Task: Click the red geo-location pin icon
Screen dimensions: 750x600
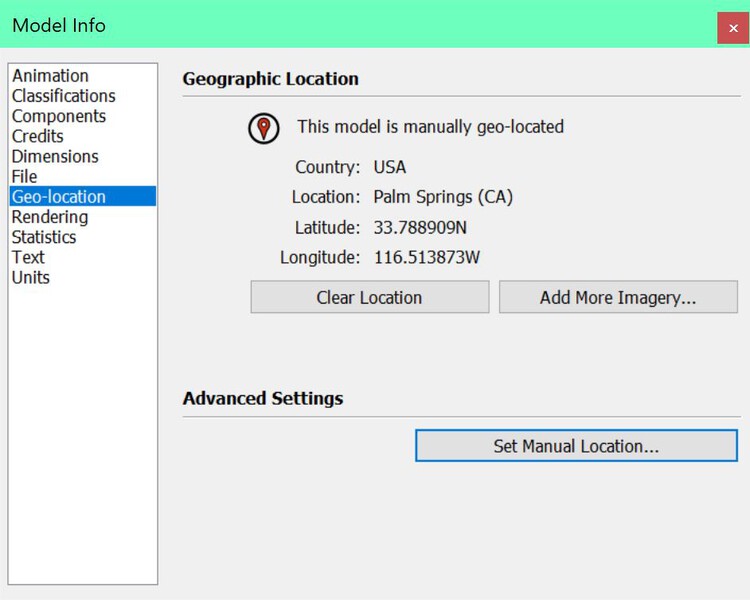Action: coord(264,128)
